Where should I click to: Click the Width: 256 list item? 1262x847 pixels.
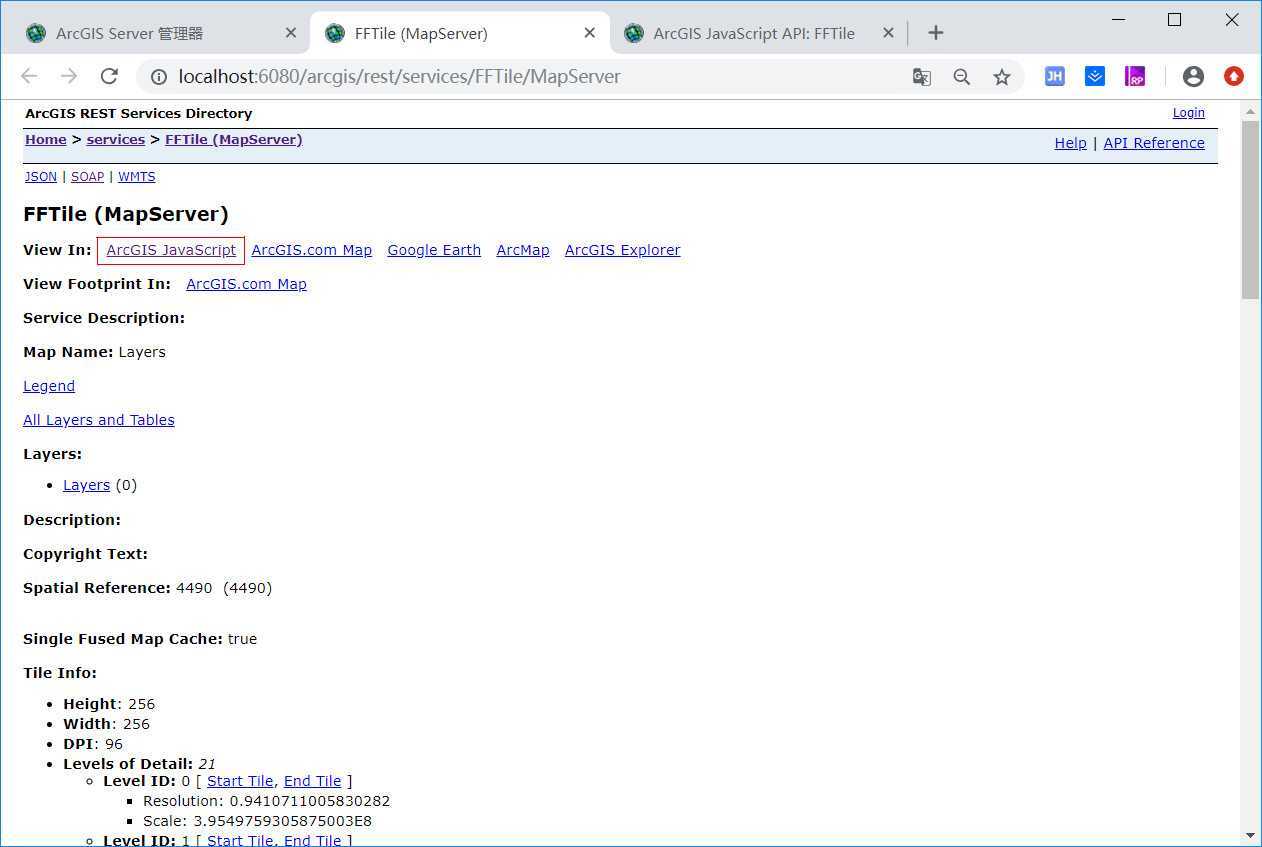click(x=106, y=724)
